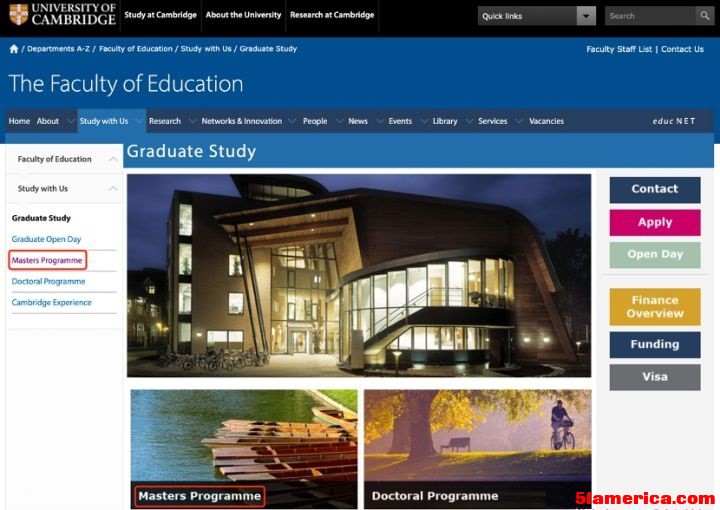Open Doctoral Programme cyclist image tile
720x510 pixels.
click(x=478, y=449)
